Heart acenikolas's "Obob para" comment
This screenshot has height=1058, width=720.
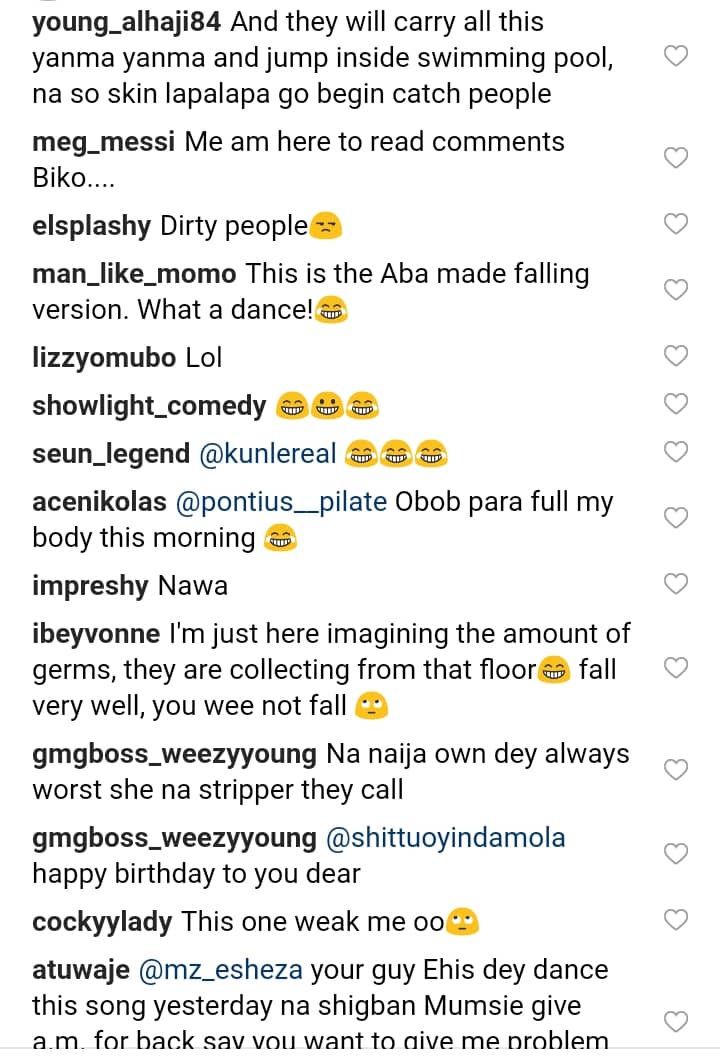677,518
